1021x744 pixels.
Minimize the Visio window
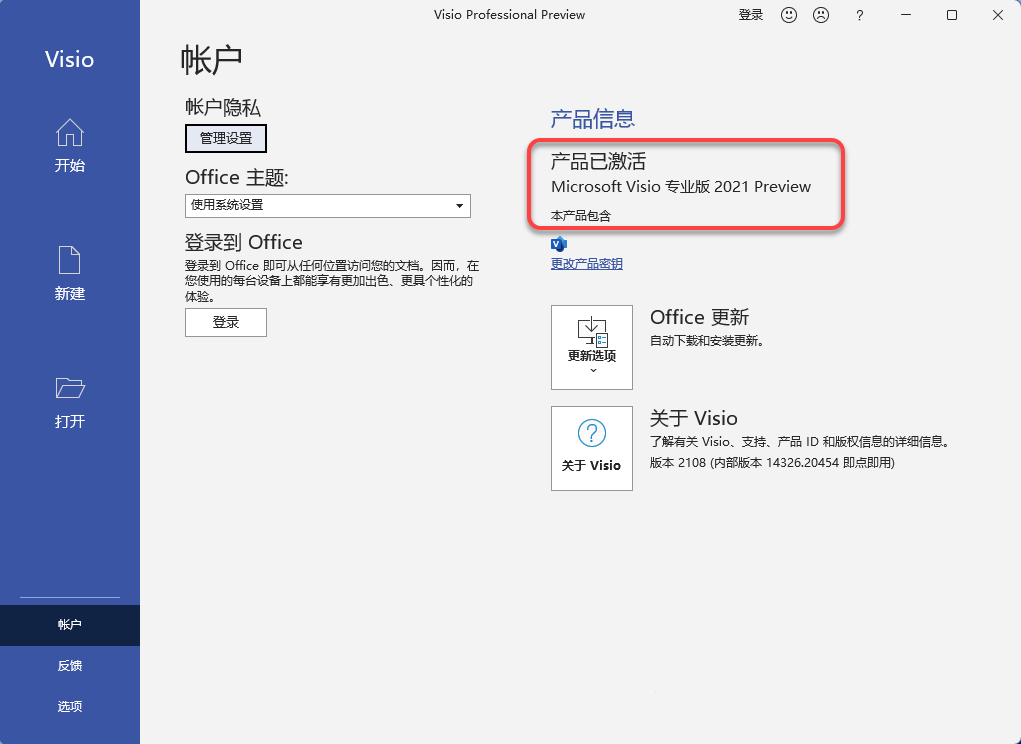pos(906,15)
